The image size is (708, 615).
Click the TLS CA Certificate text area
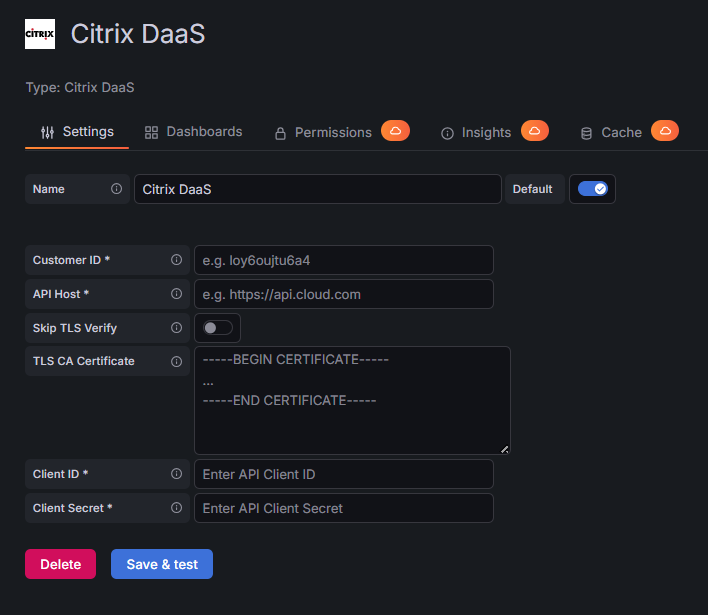click(x=353, y=401)
